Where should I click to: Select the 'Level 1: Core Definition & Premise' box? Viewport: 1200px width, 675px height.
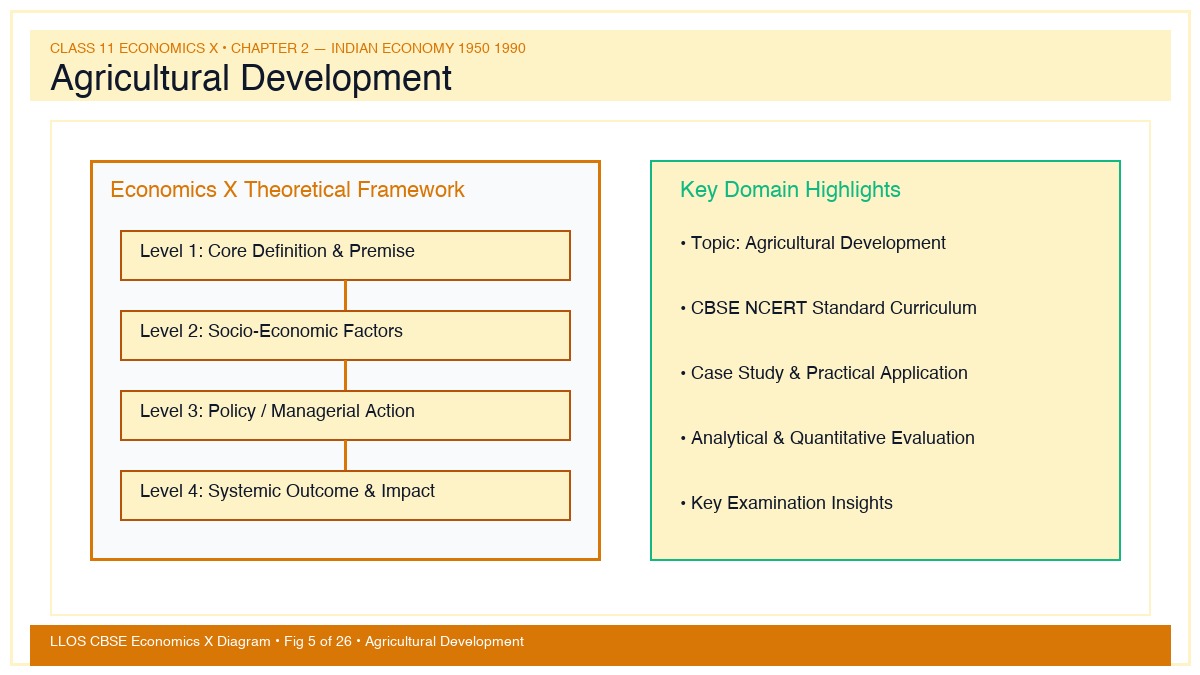click(x=345, y=255)
